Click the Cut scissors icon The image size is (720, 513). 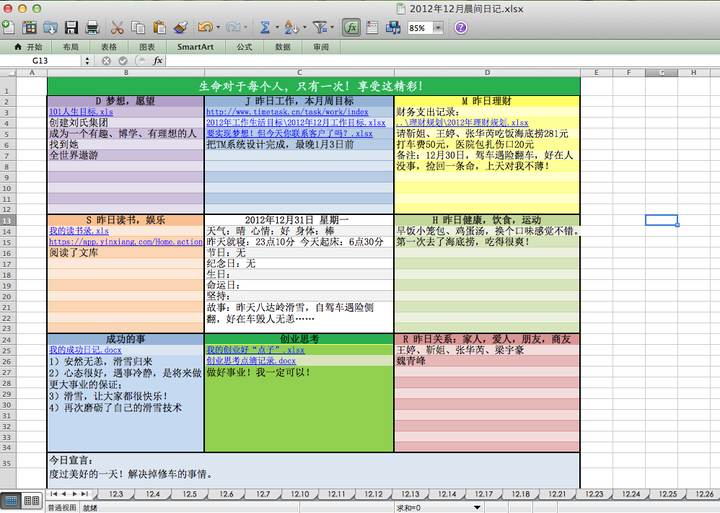pos(116,28)
